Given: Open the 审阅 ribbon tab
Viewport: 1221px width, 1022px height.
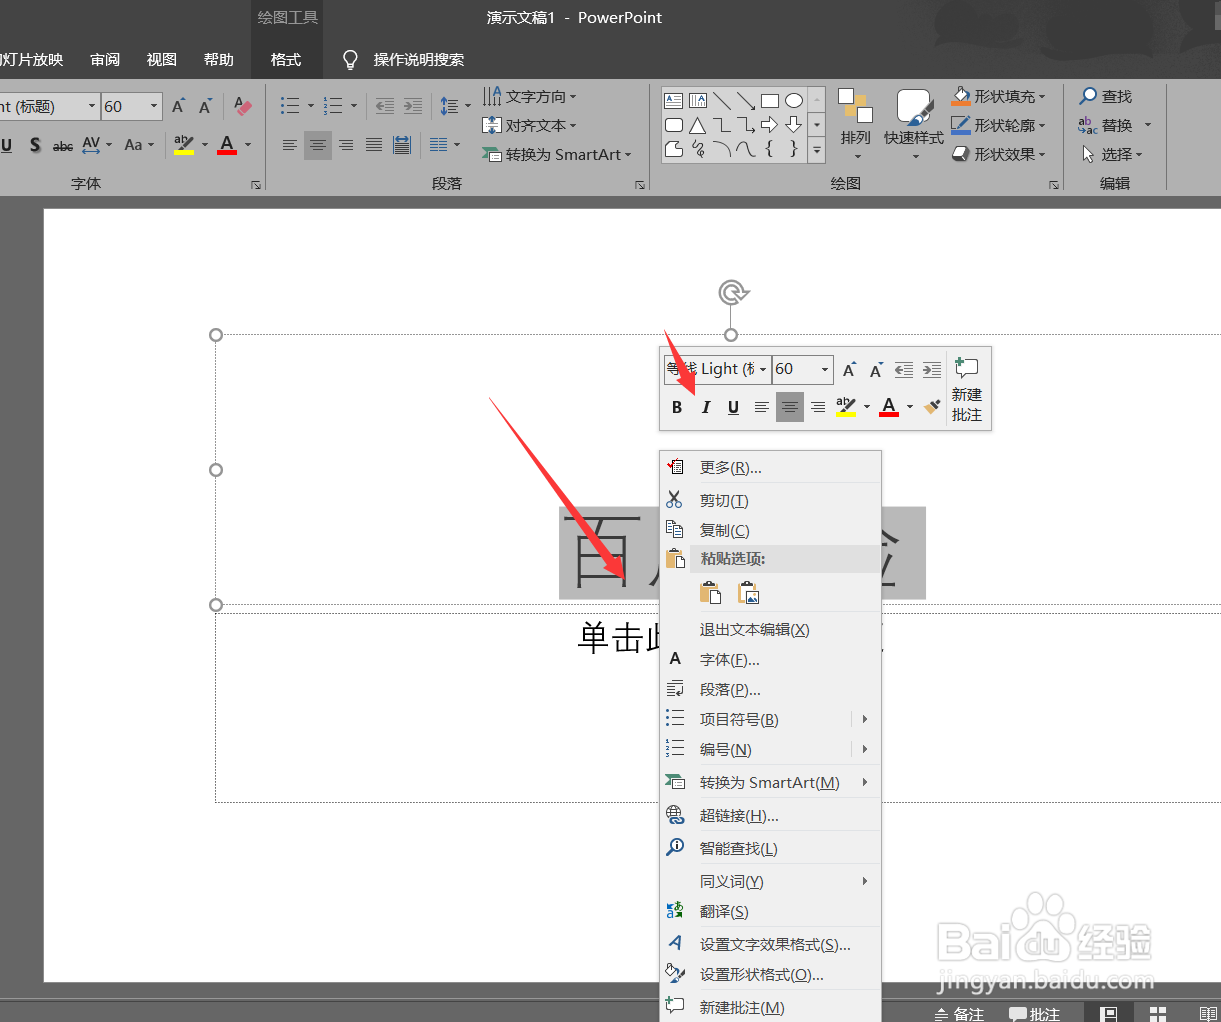Looking at the screenshot, I should tap(105, 60).
